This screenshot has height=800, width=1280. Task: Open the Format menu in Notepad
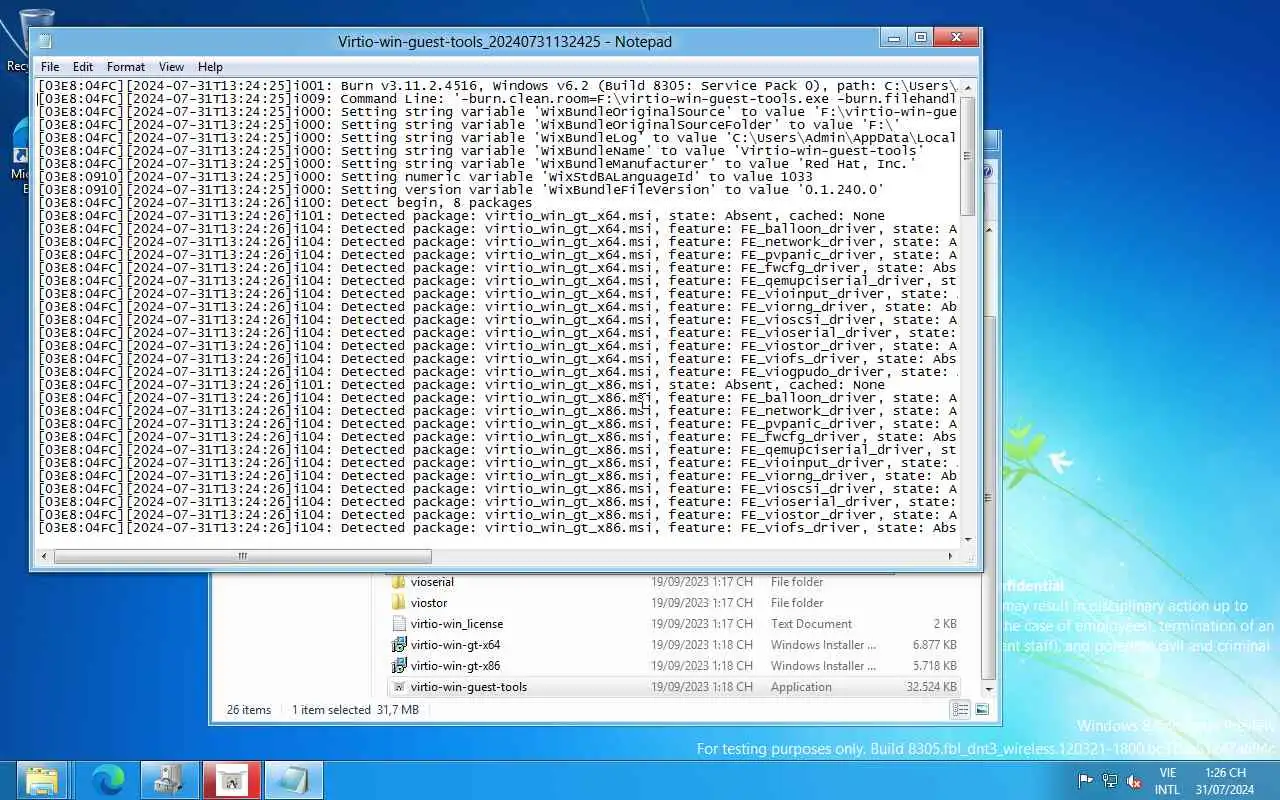(x=126, y=67)
